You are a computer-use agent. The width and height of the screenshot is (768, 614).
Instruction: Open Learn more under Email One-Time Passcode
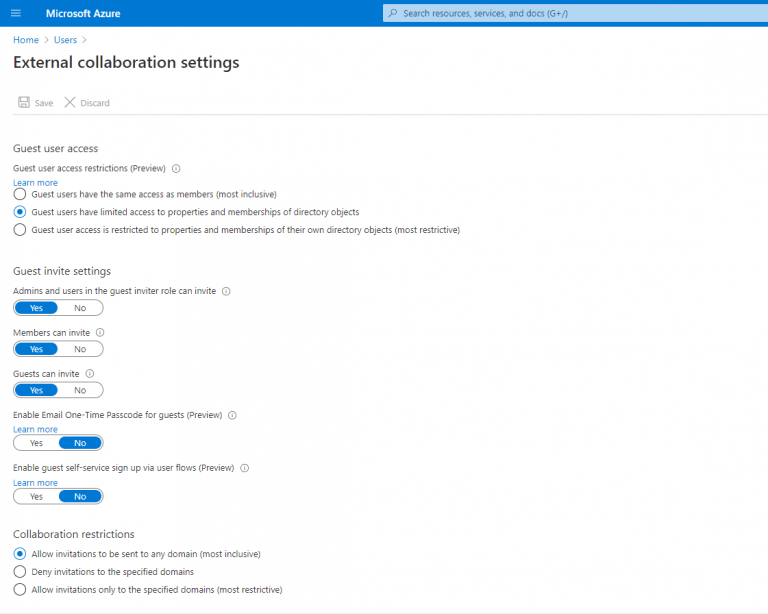click(x=35, y=429)
